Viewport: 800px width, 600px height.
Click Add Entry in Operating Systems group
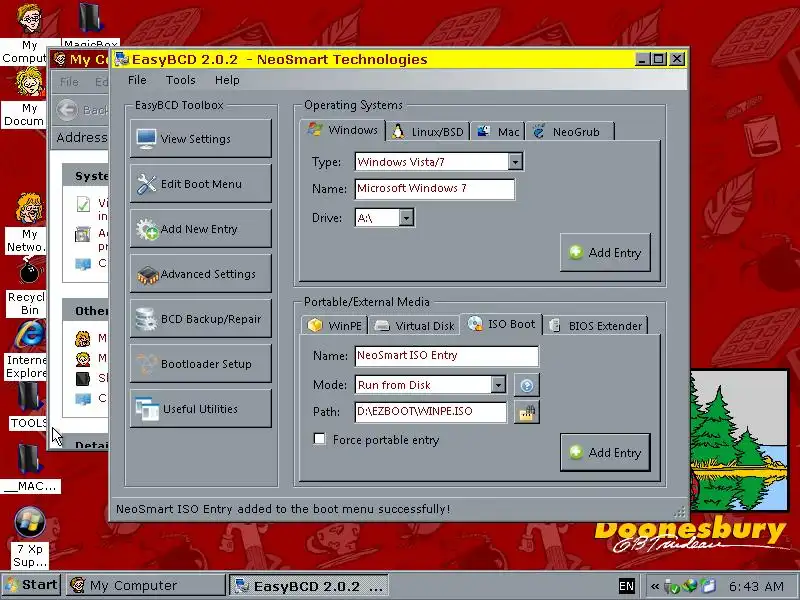605,253
